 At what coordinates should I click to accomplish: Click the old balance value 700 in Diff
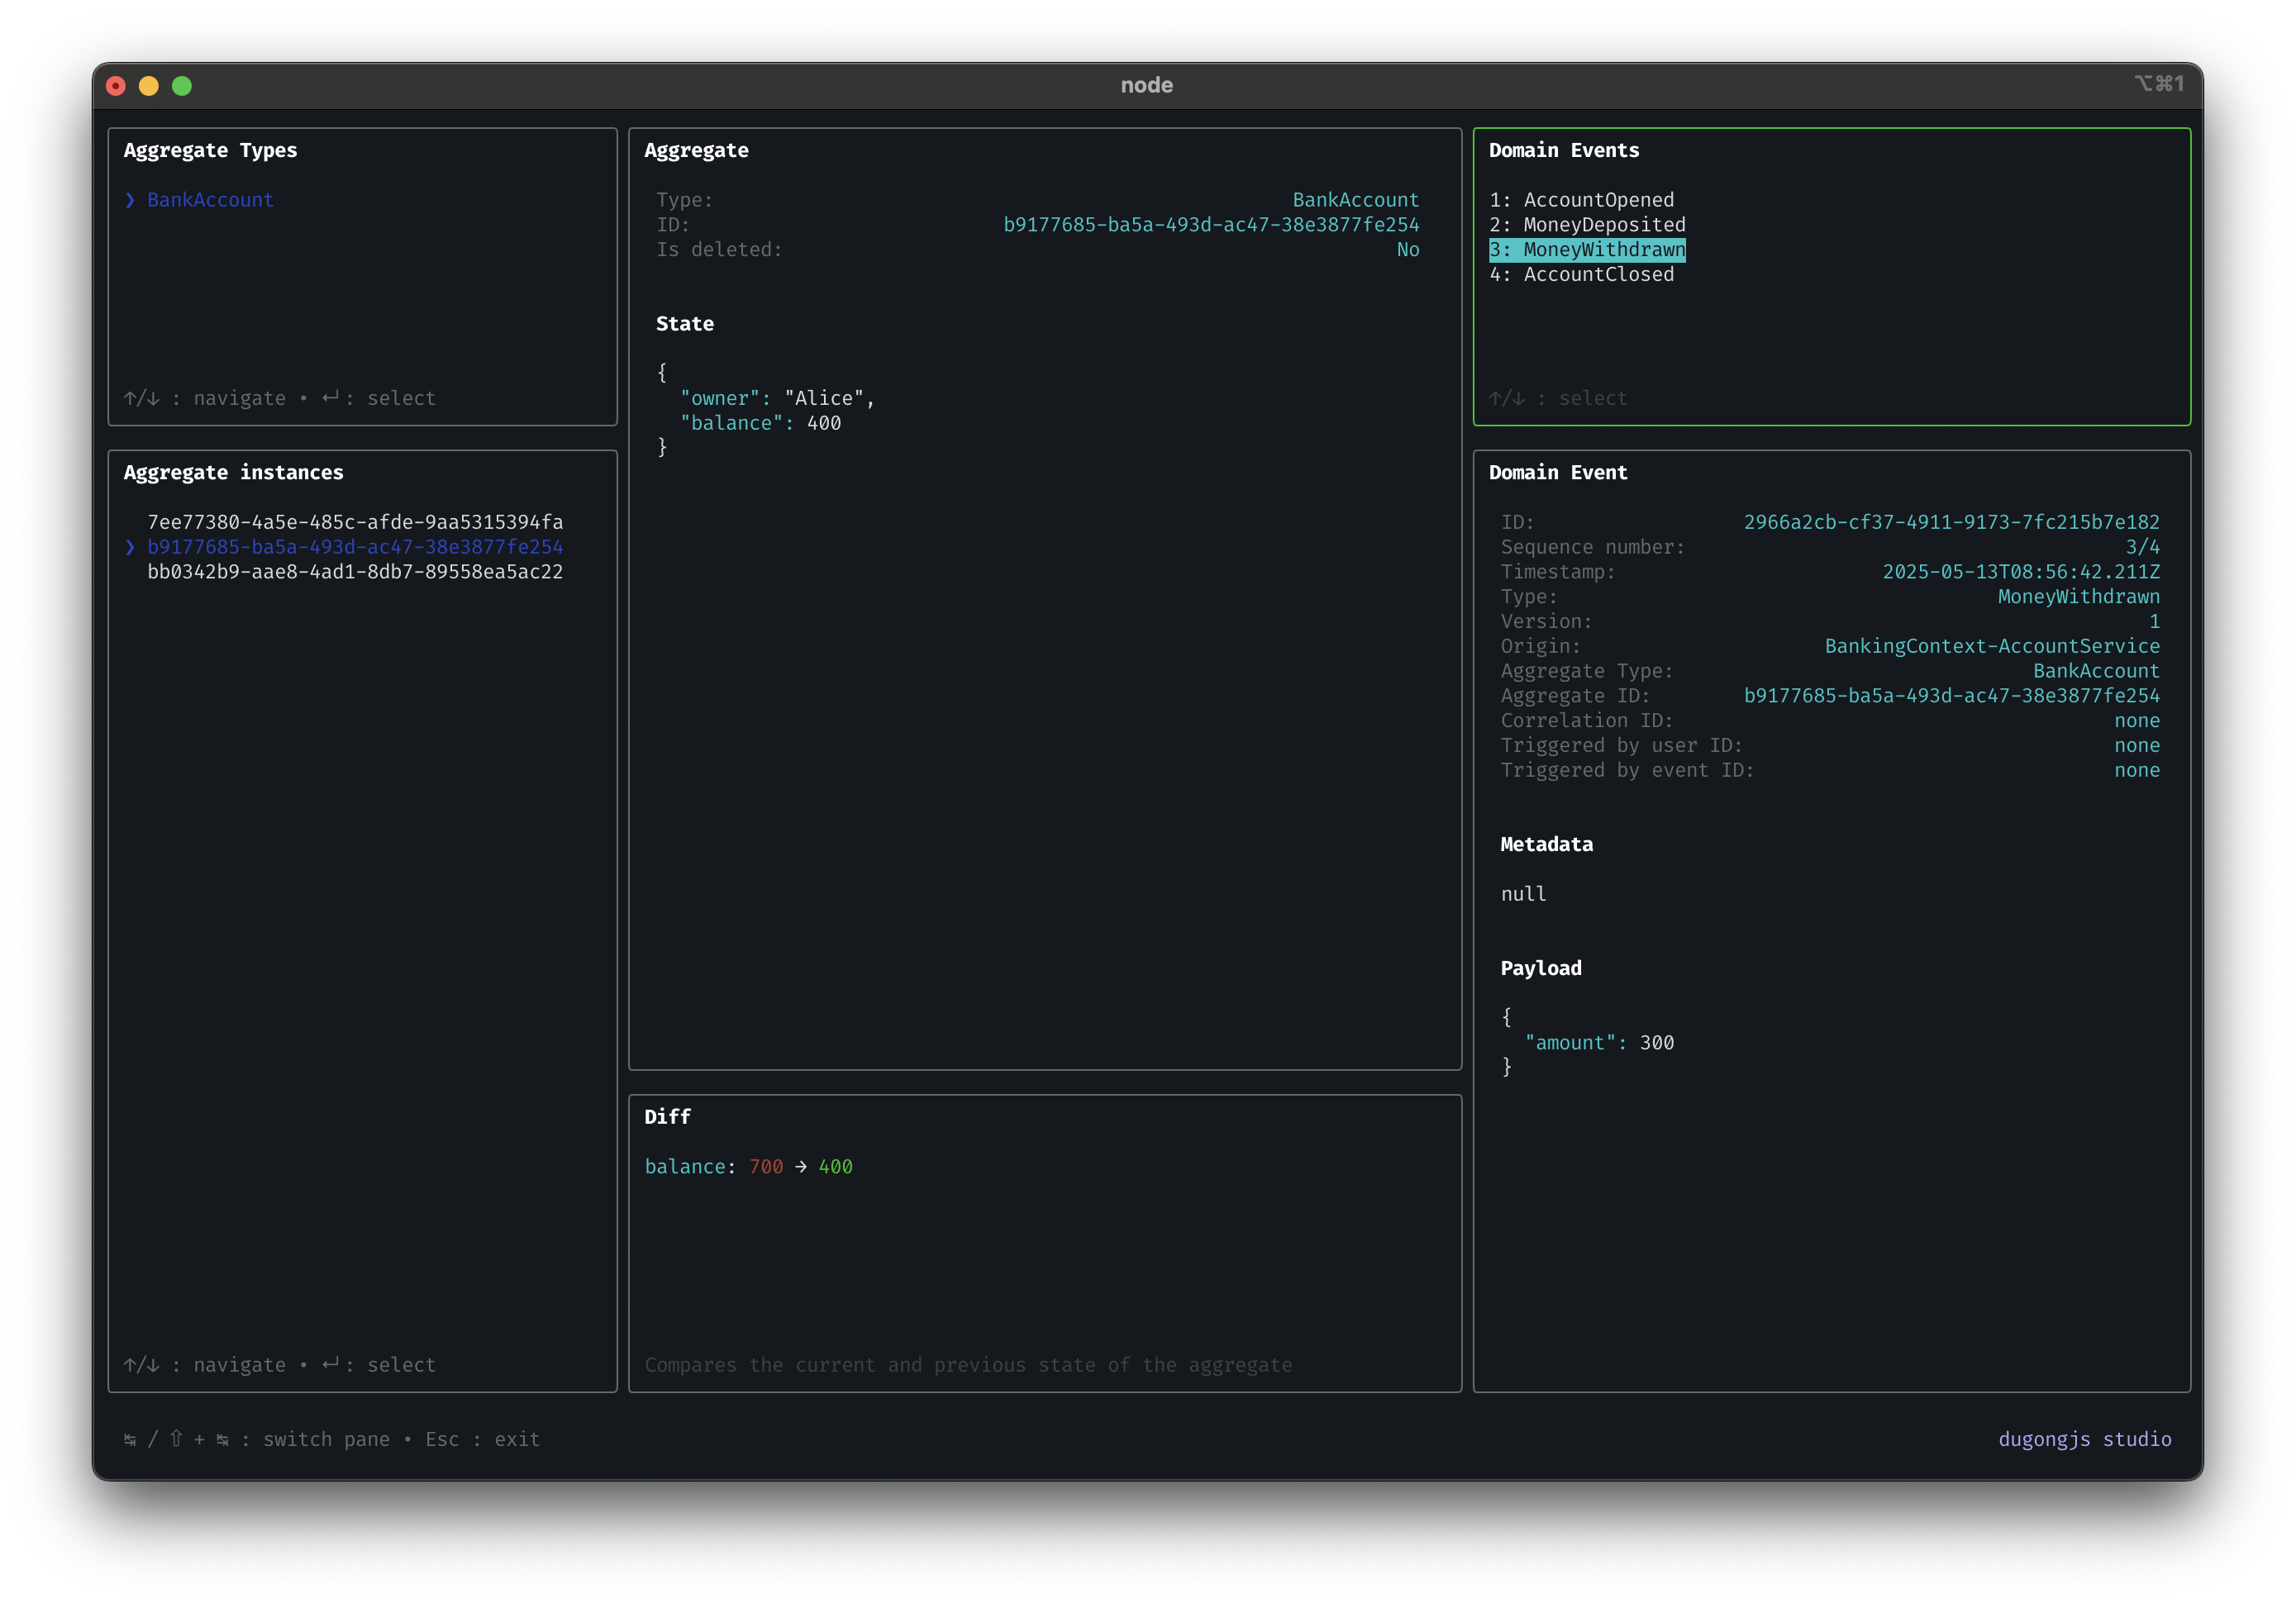point(766,1167)
